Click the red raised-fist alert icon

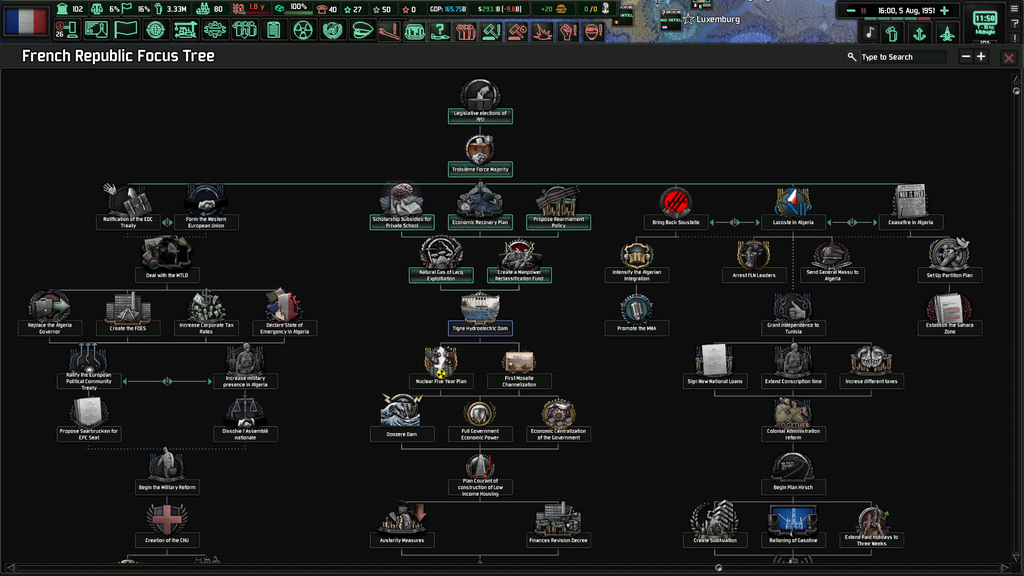[568, 31]
